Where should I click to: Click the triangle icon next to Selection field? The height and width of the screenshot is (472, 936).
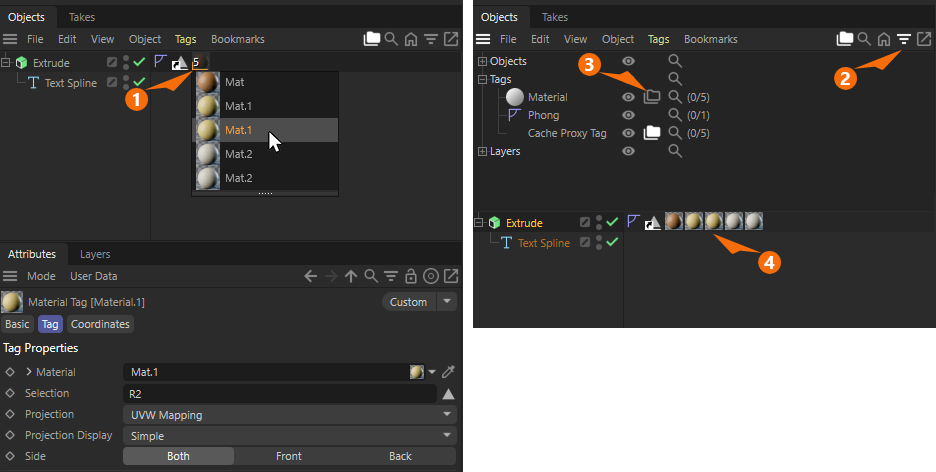pos(448,394)
